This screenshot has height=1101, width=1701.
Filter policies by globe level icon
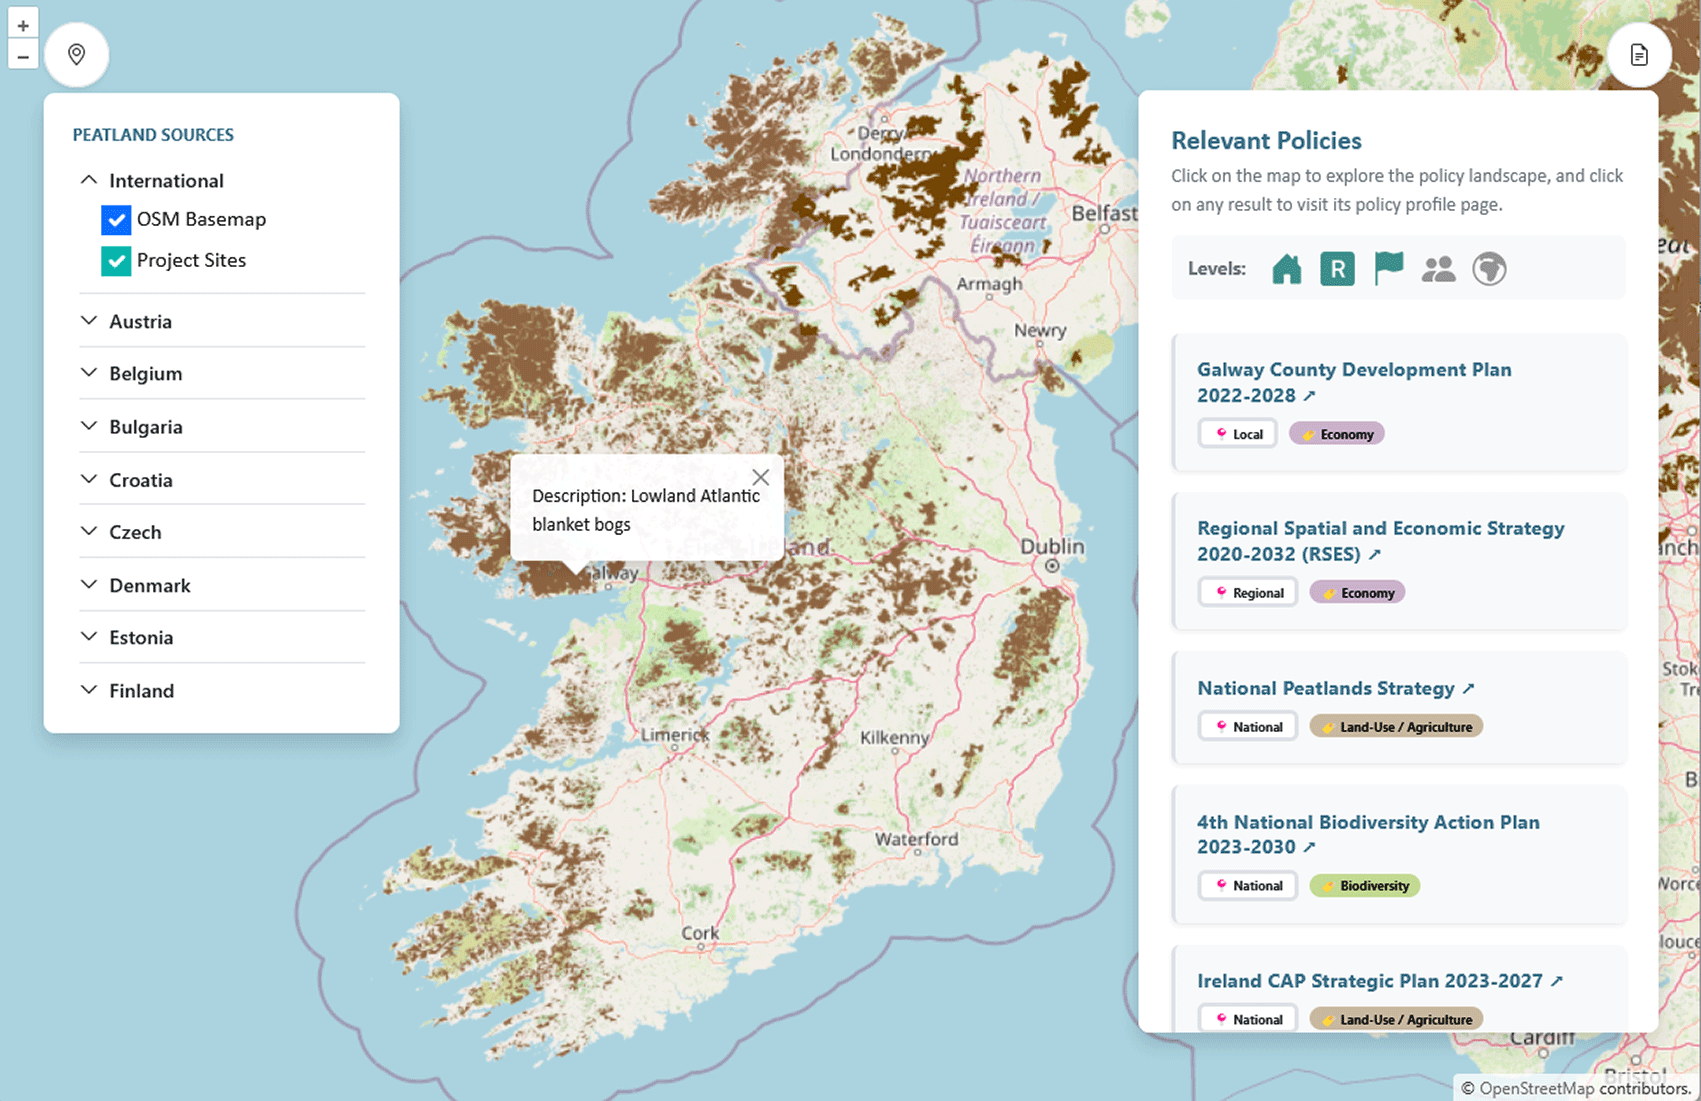tap(1489, 269)
